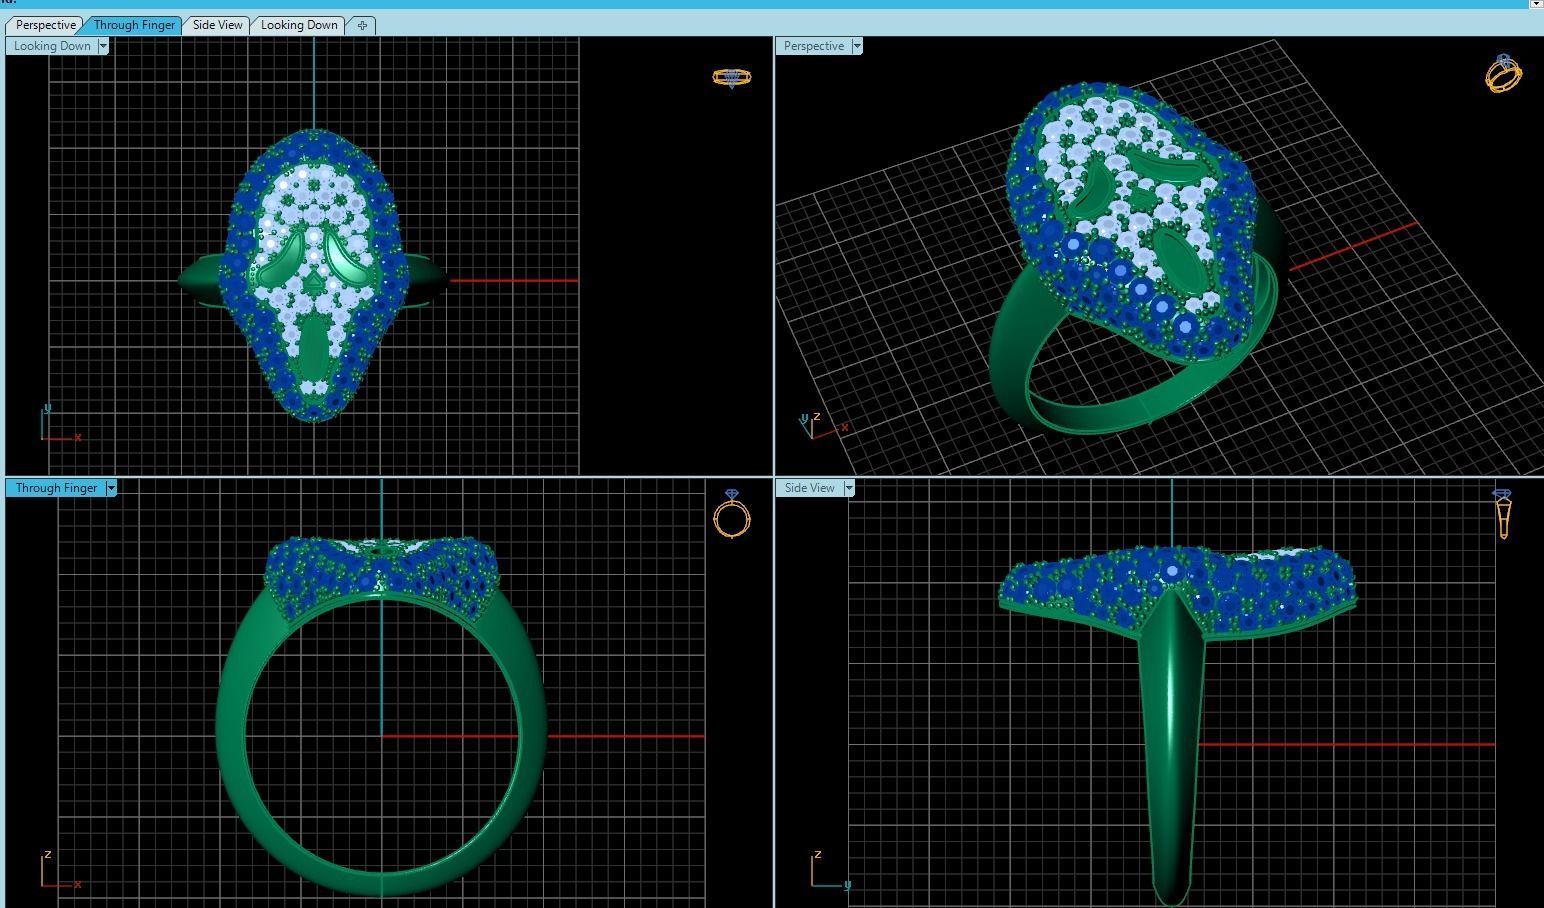The width and height of the screenshot is (1544, 908).
Task: Click the Perspective viewport title label
Action: click(813, 46)
